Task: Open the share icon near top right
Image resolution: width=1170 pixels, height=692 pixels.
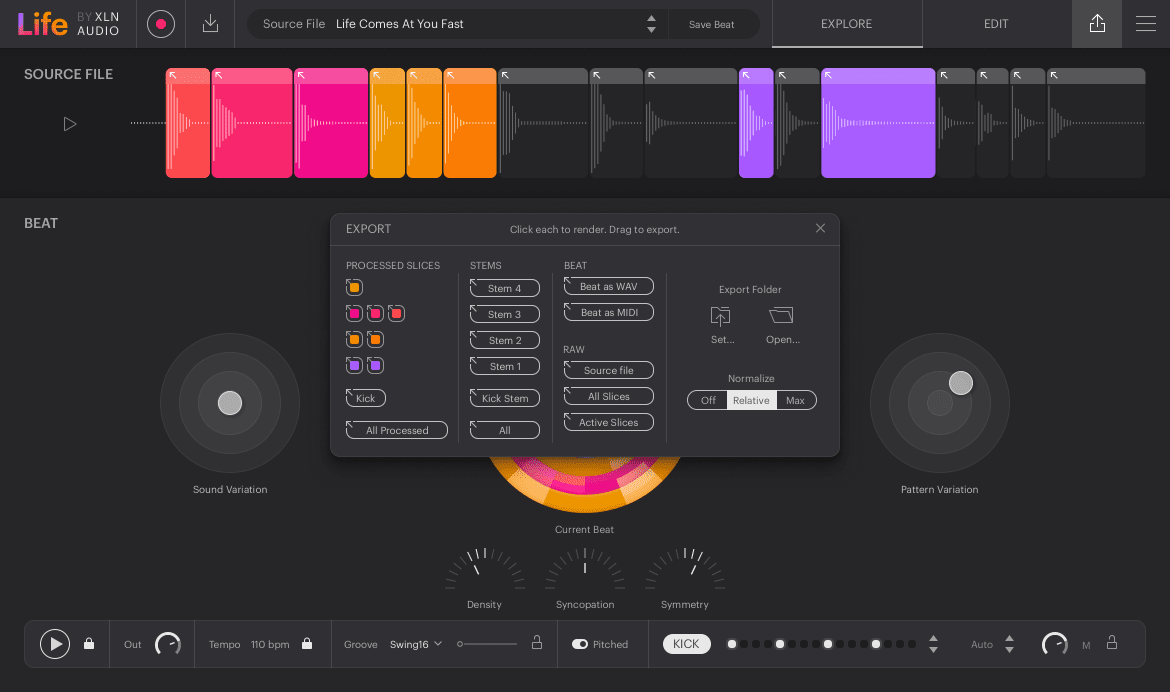Action: pos(1096,23)
